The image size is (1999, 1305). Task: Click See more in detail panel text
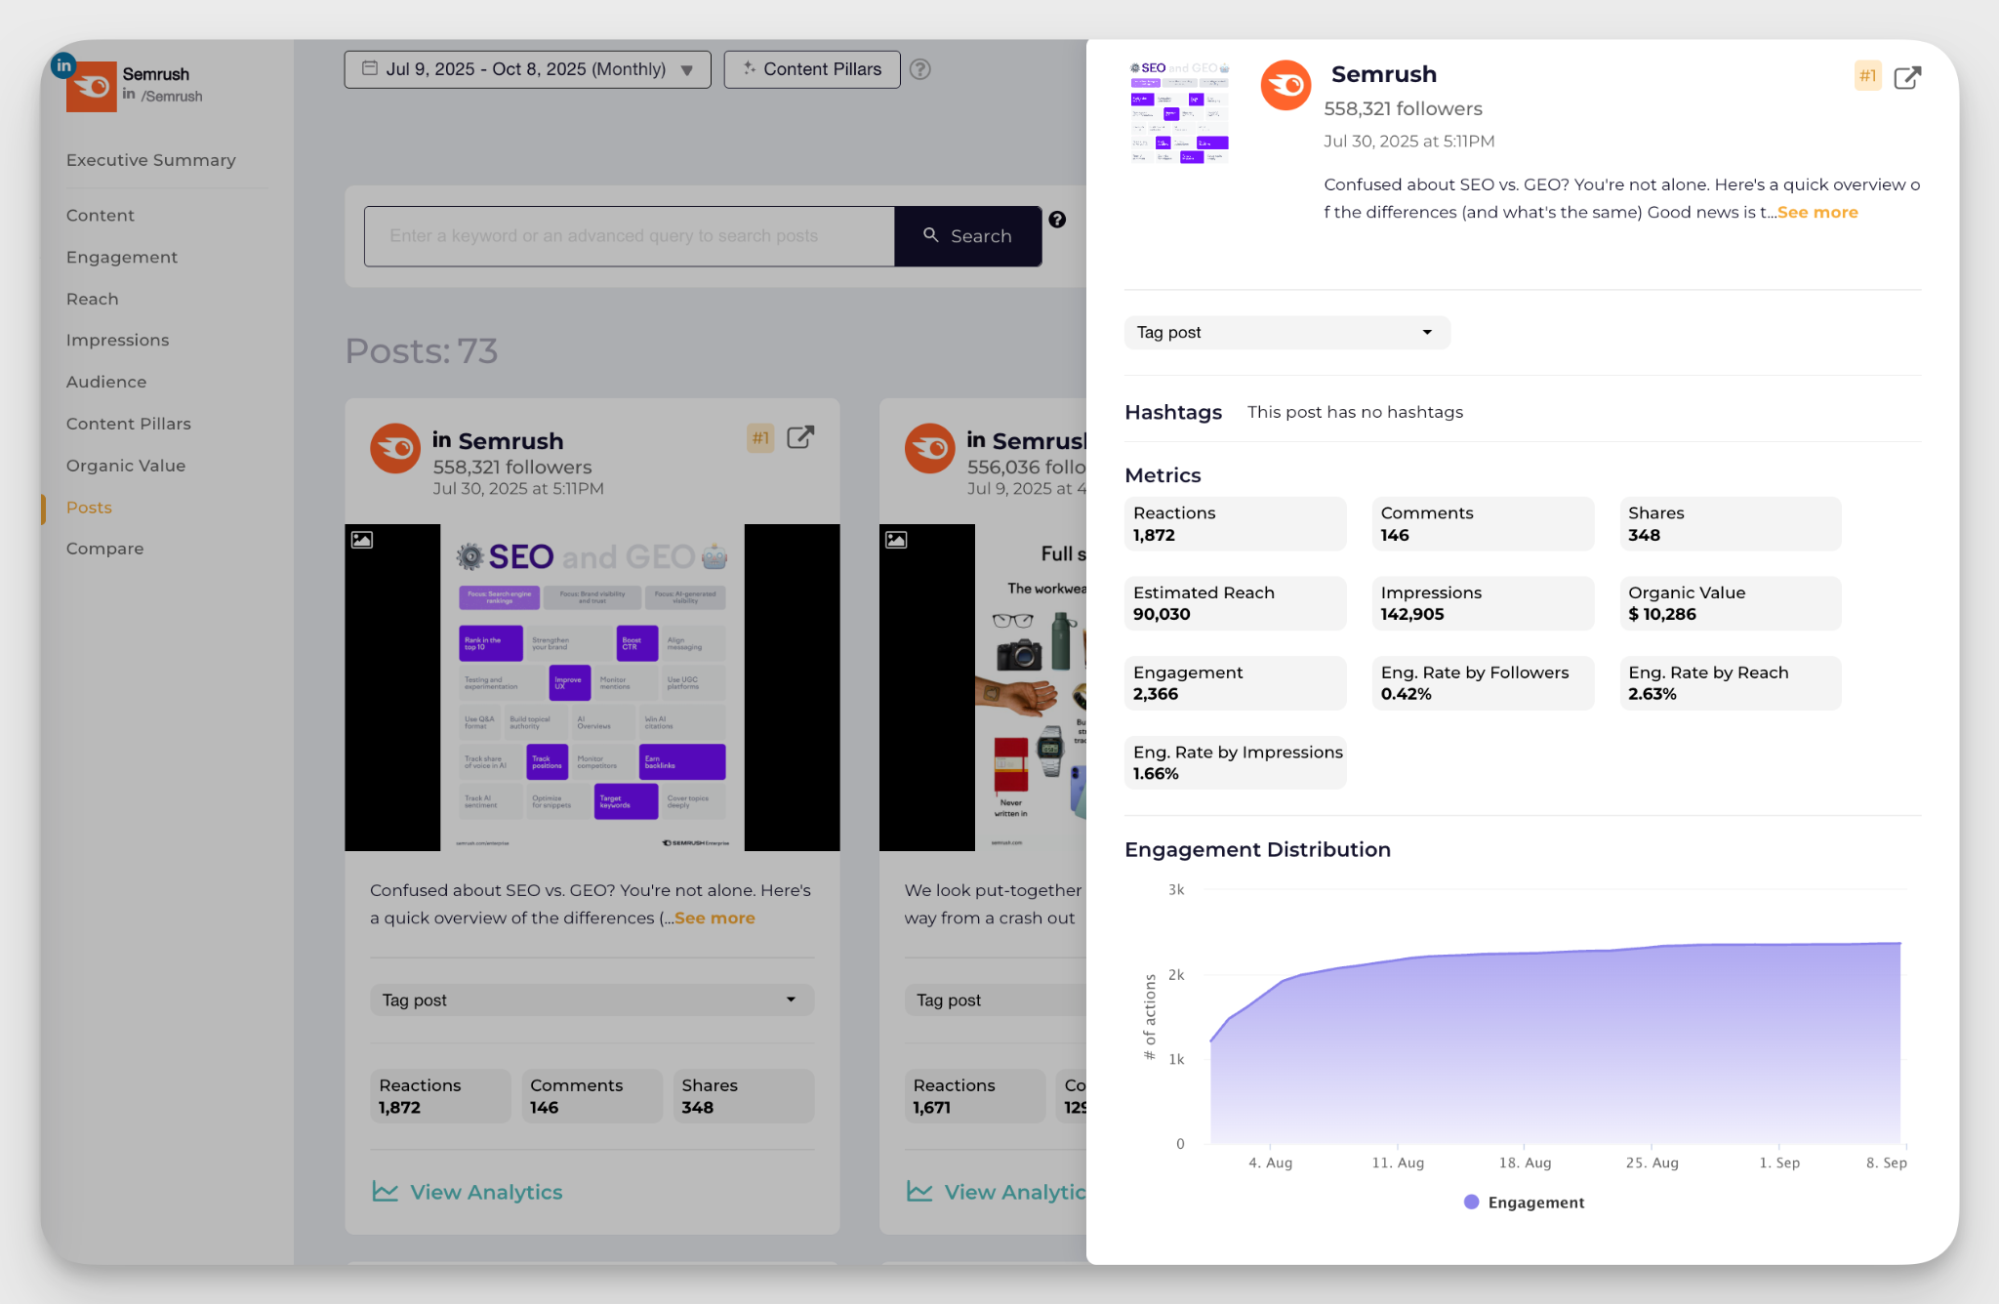click(1817, 212)
